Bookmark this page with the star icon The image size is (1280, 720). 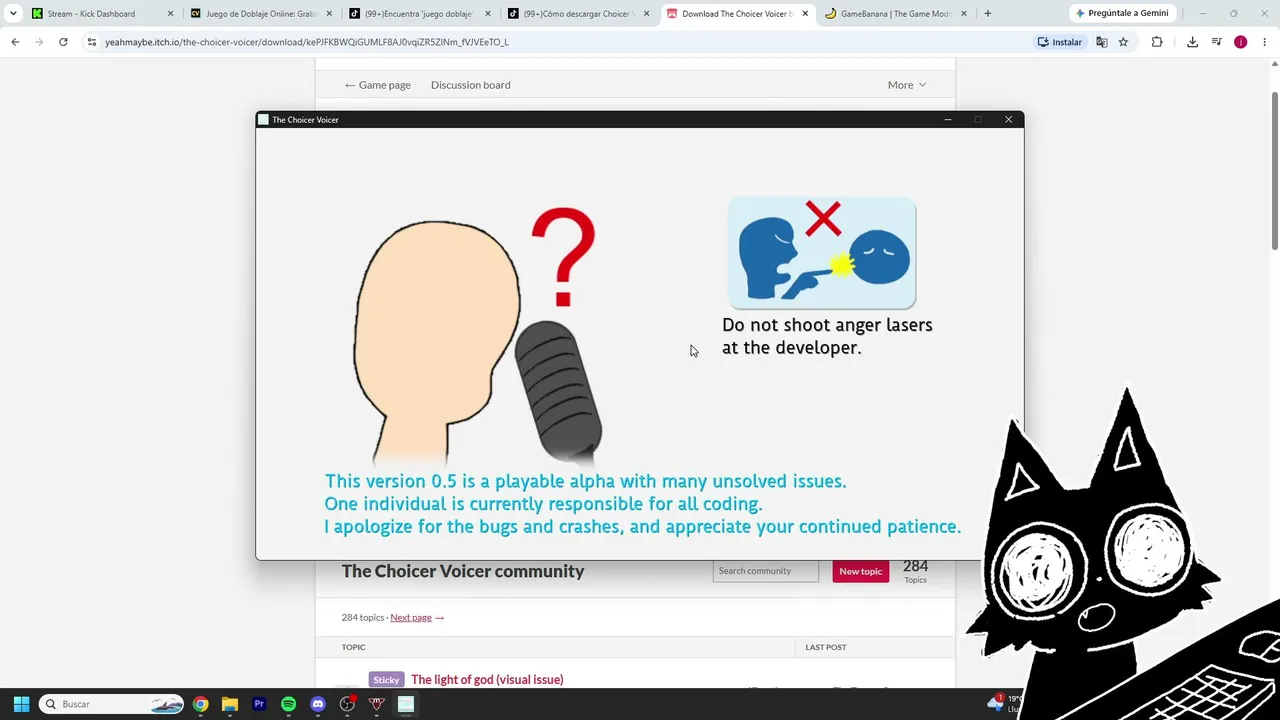1123,42
